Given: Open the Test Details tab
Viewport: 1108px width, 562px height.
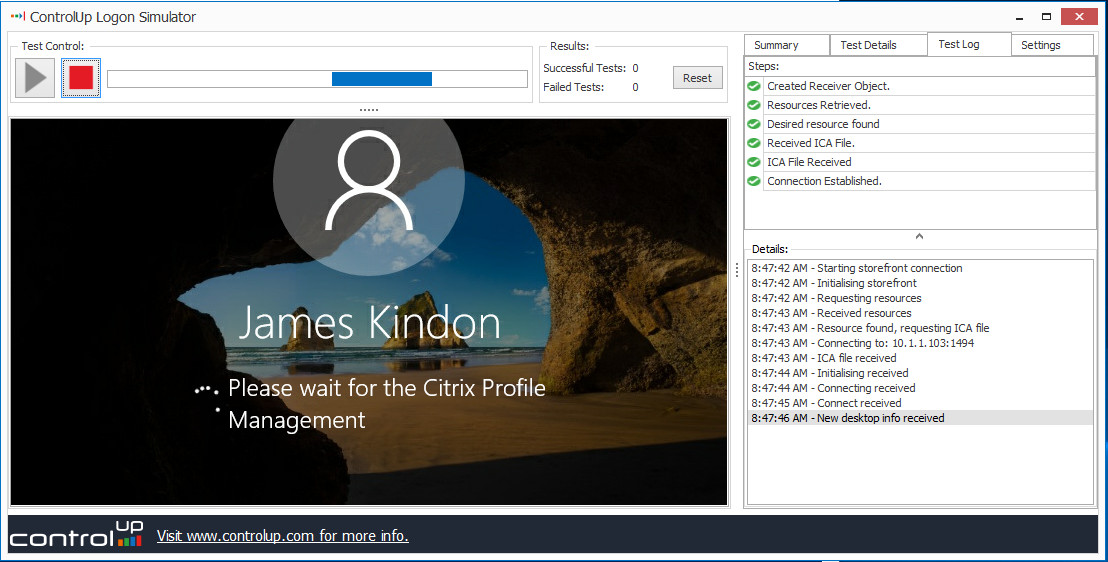Looking at the screenshot, I should (878, 45).
